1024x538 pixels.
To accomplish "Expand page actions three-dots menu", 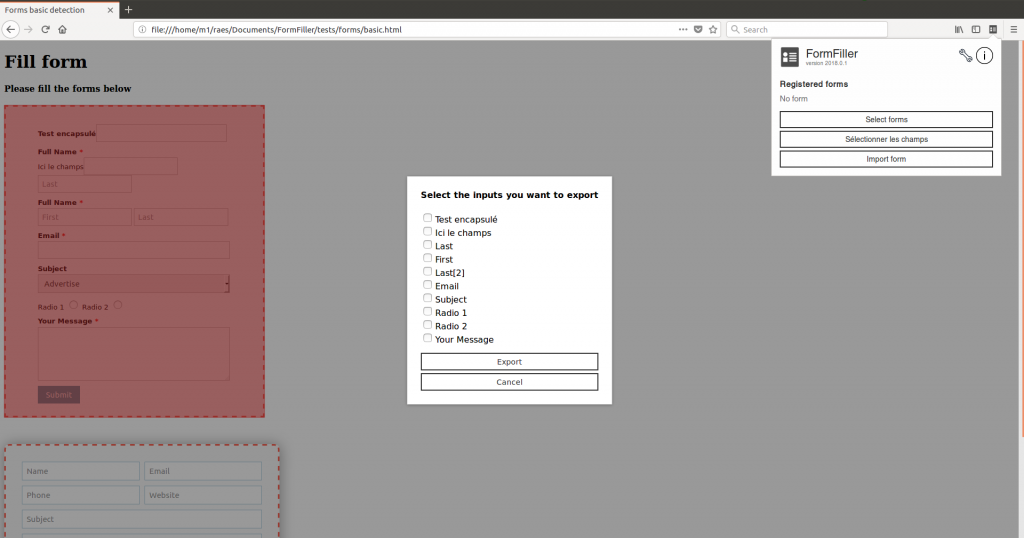I will point(683,30).
